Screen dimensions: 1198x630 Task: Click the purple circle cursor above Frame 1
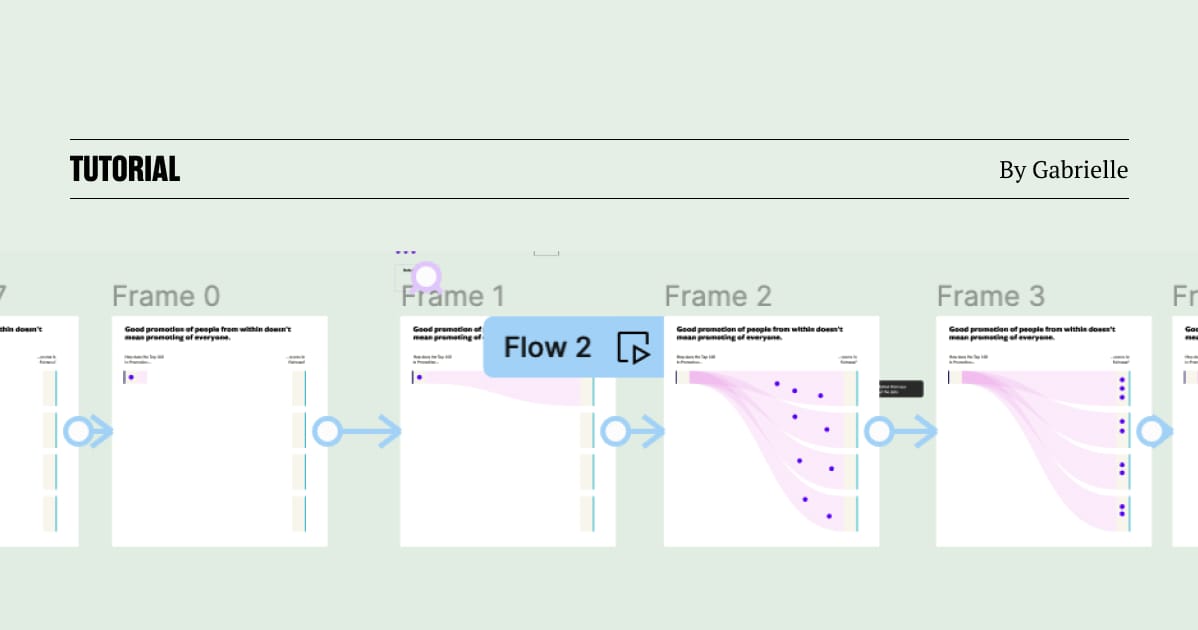click(427, 276)
